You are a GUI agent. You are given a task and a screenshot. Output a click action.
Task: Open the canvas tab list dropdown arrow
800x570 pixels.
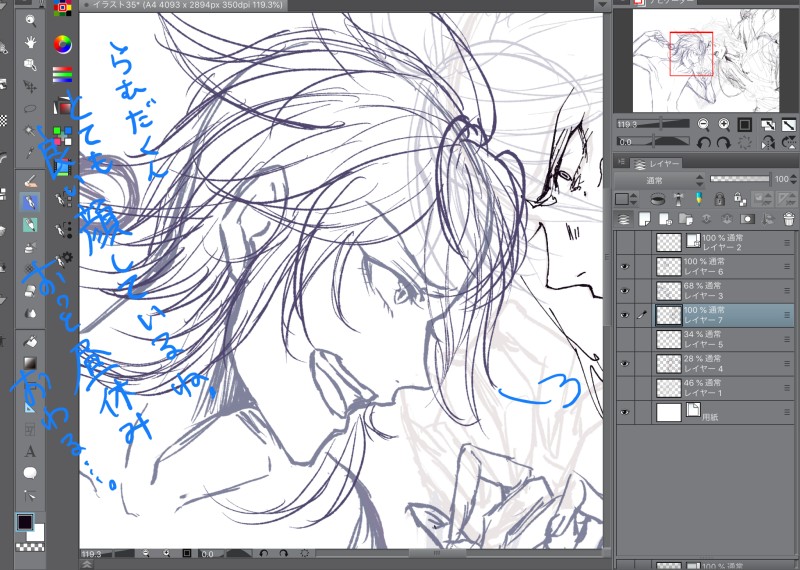(603, 5)
